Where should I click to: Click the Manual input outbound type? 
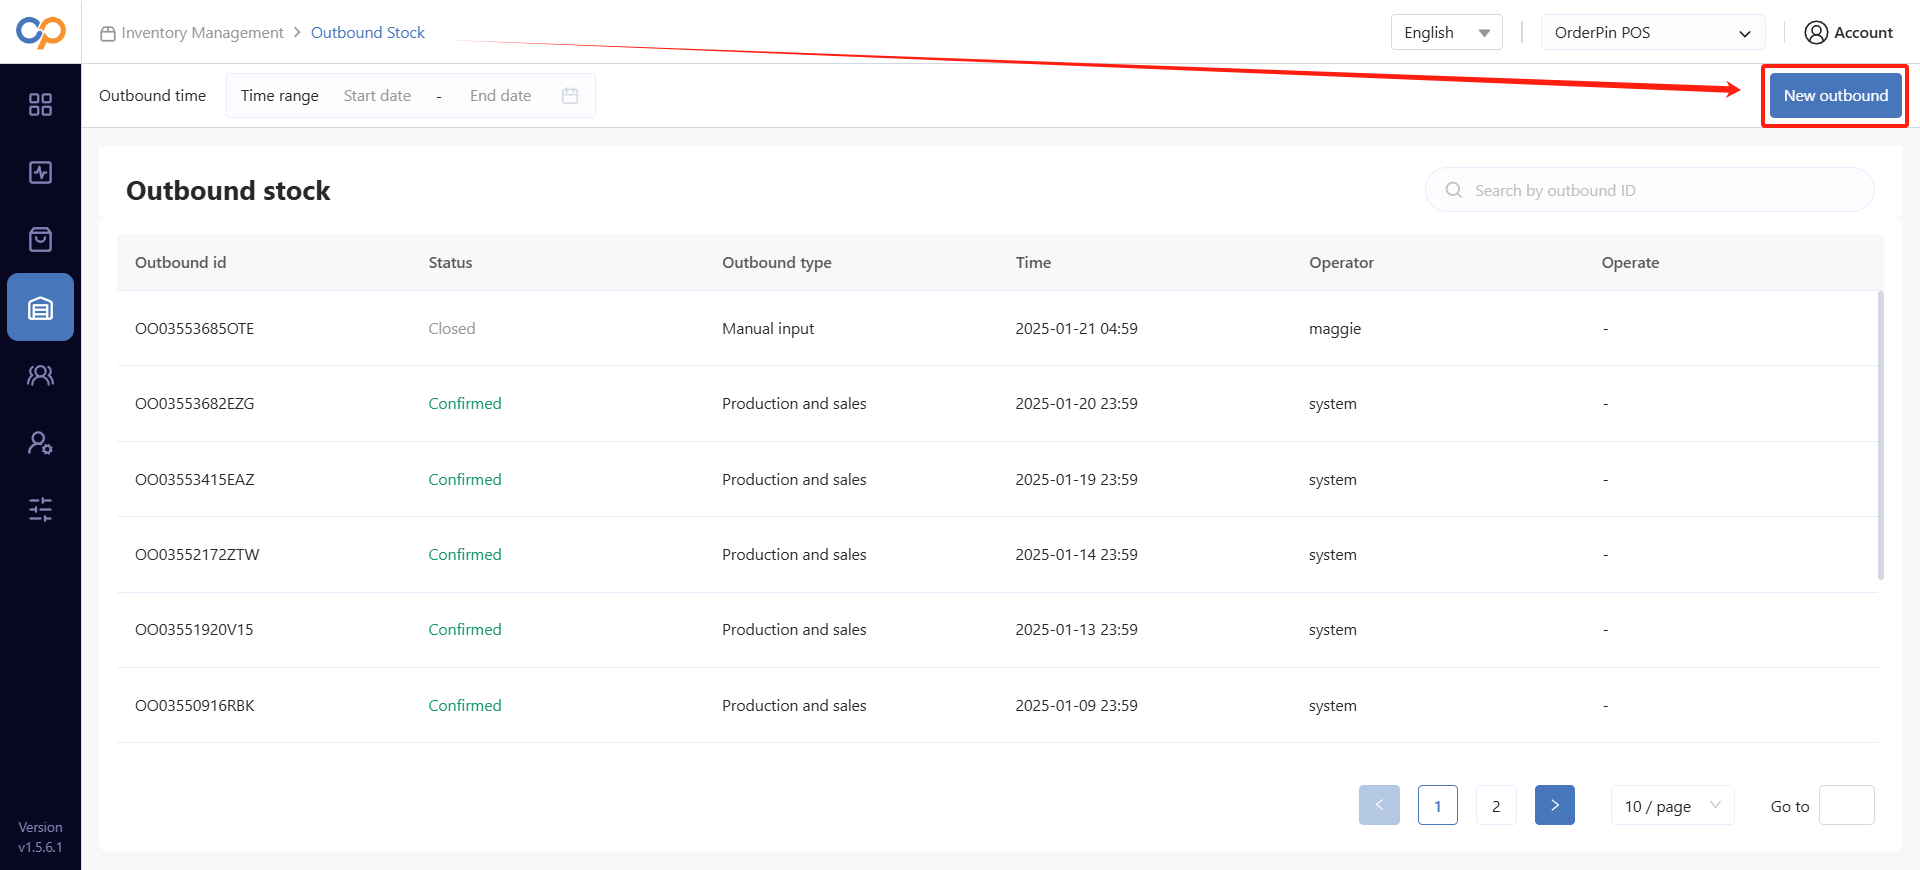pyautogui.click(x=768, y=329)
